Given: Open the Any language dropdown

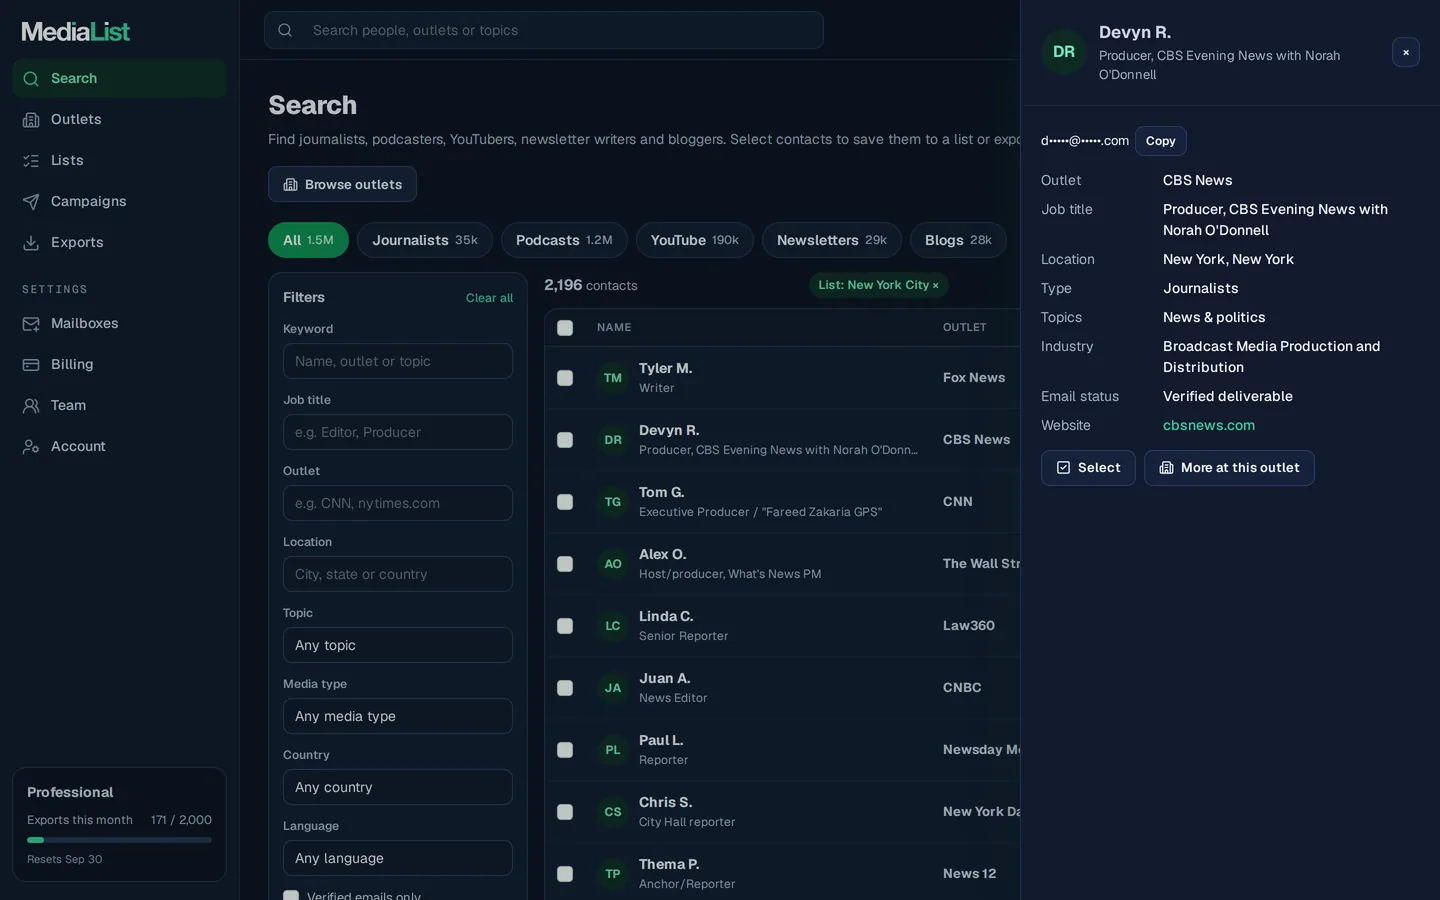Looking at the screenshot, I should coord(398,858).
